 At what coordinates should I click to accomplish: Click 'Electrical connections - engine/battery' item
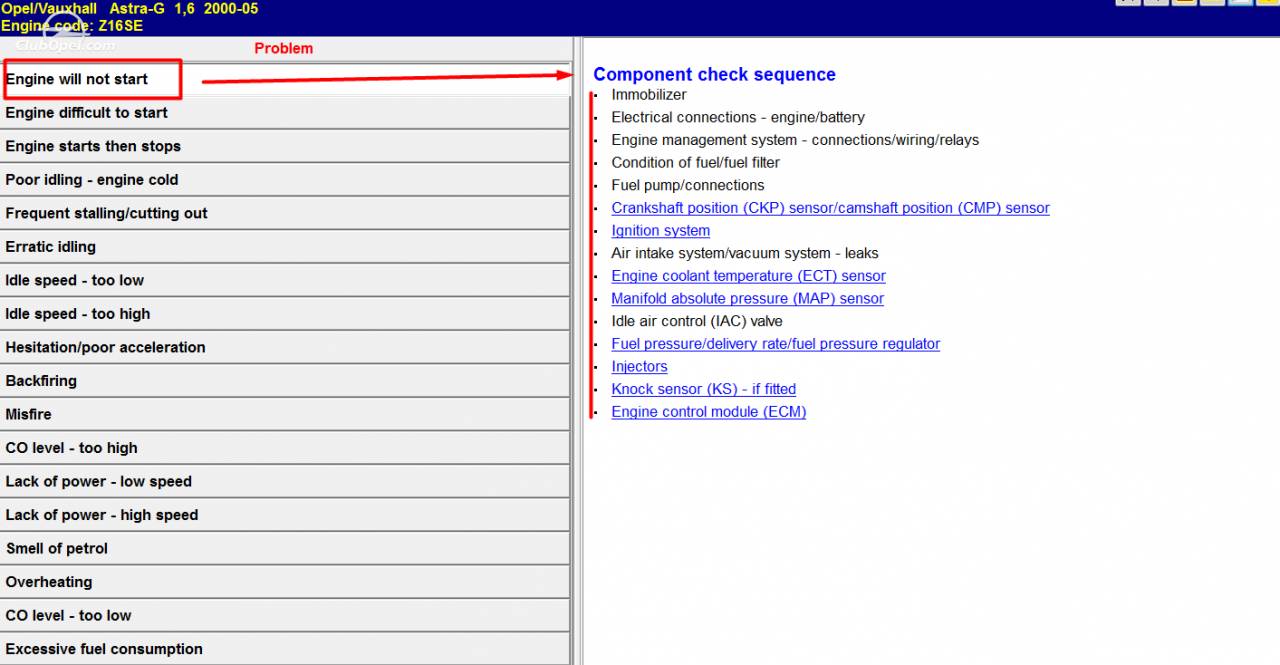(738, 117)
